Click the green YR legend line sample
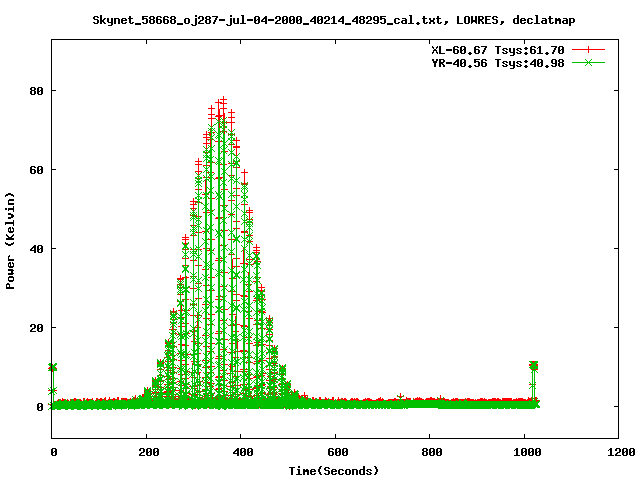Viewport: 640px width, 480px height. pos(588,62)
